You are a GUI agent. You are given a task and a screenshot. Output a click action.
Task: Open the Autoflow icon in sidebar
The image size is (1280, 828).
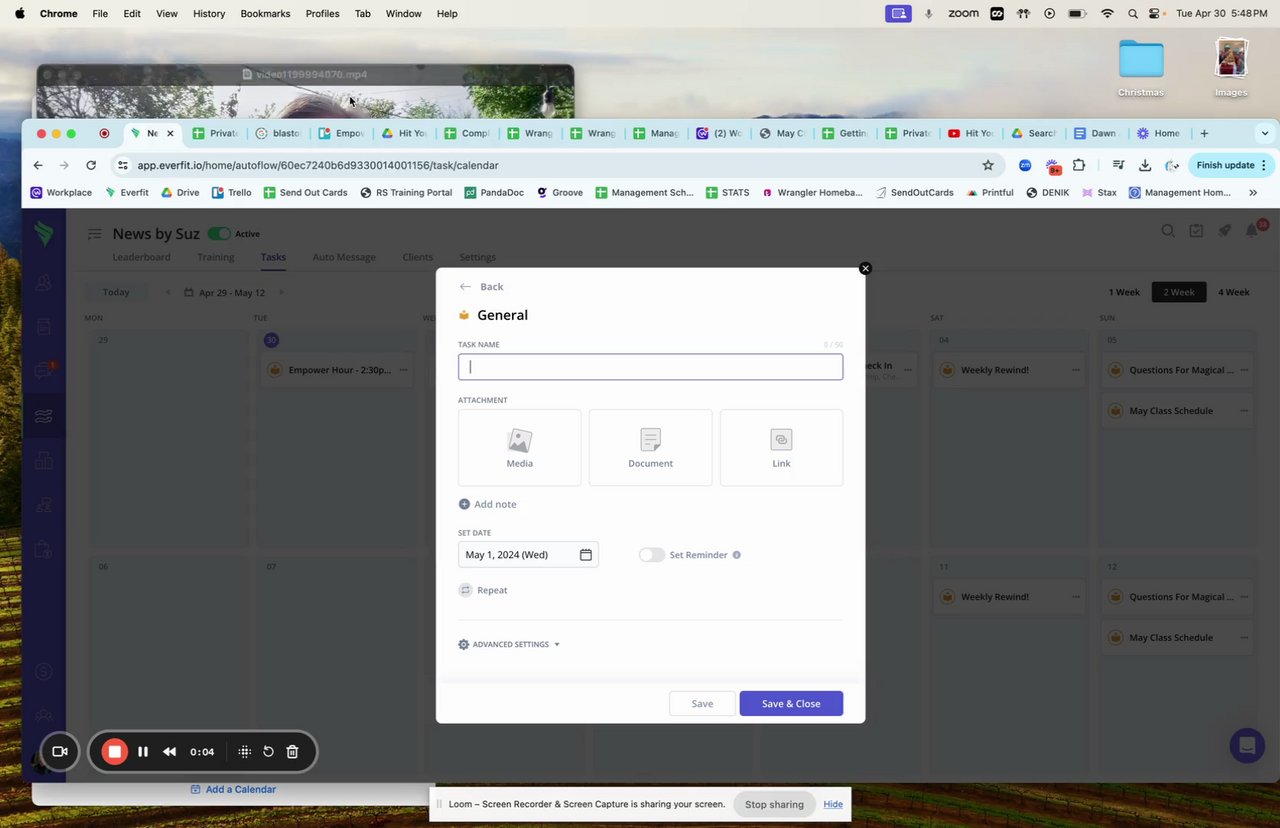[43, 416]
